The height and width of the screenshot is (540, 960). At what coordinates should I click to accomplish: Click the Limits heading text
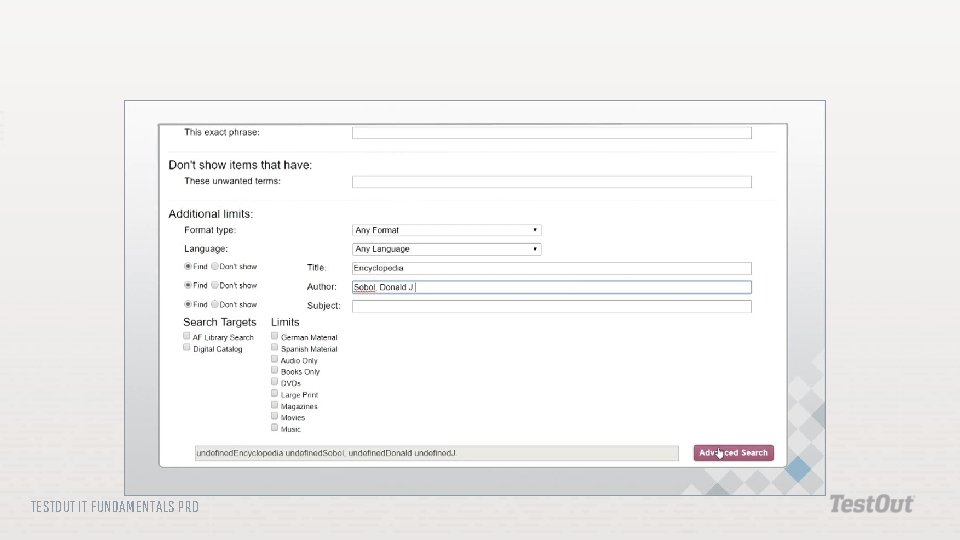point(285,322)
